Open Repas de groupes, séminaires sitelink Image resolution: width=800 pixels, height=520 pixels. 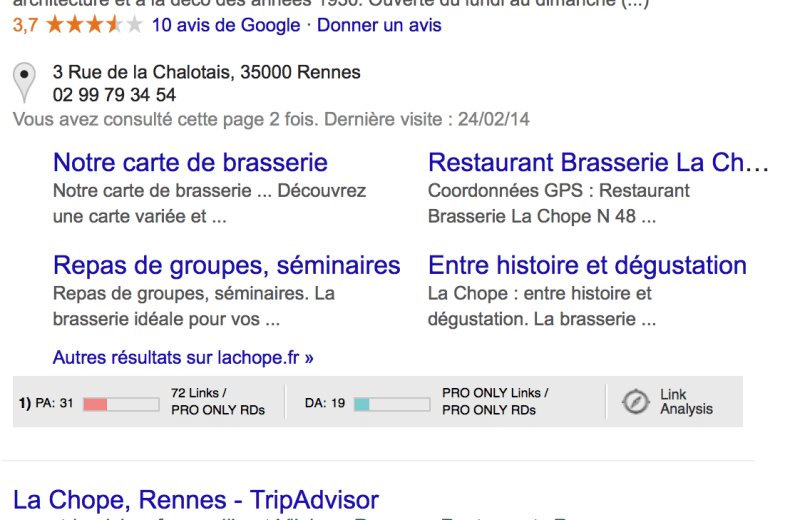227,265
